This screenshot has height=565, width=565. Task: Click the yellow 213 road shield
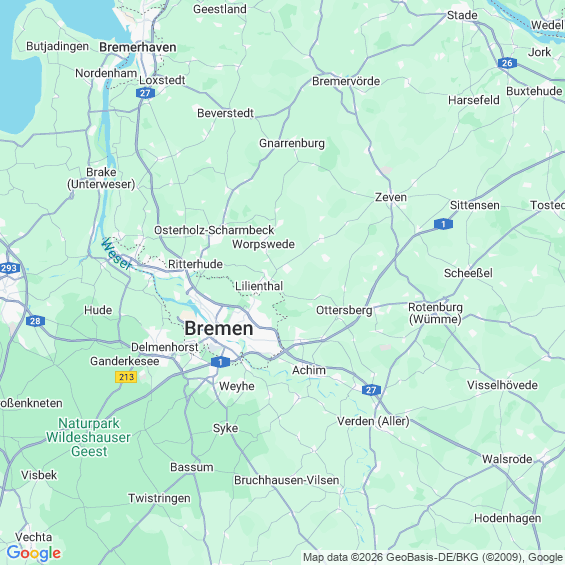coord(126,377)
